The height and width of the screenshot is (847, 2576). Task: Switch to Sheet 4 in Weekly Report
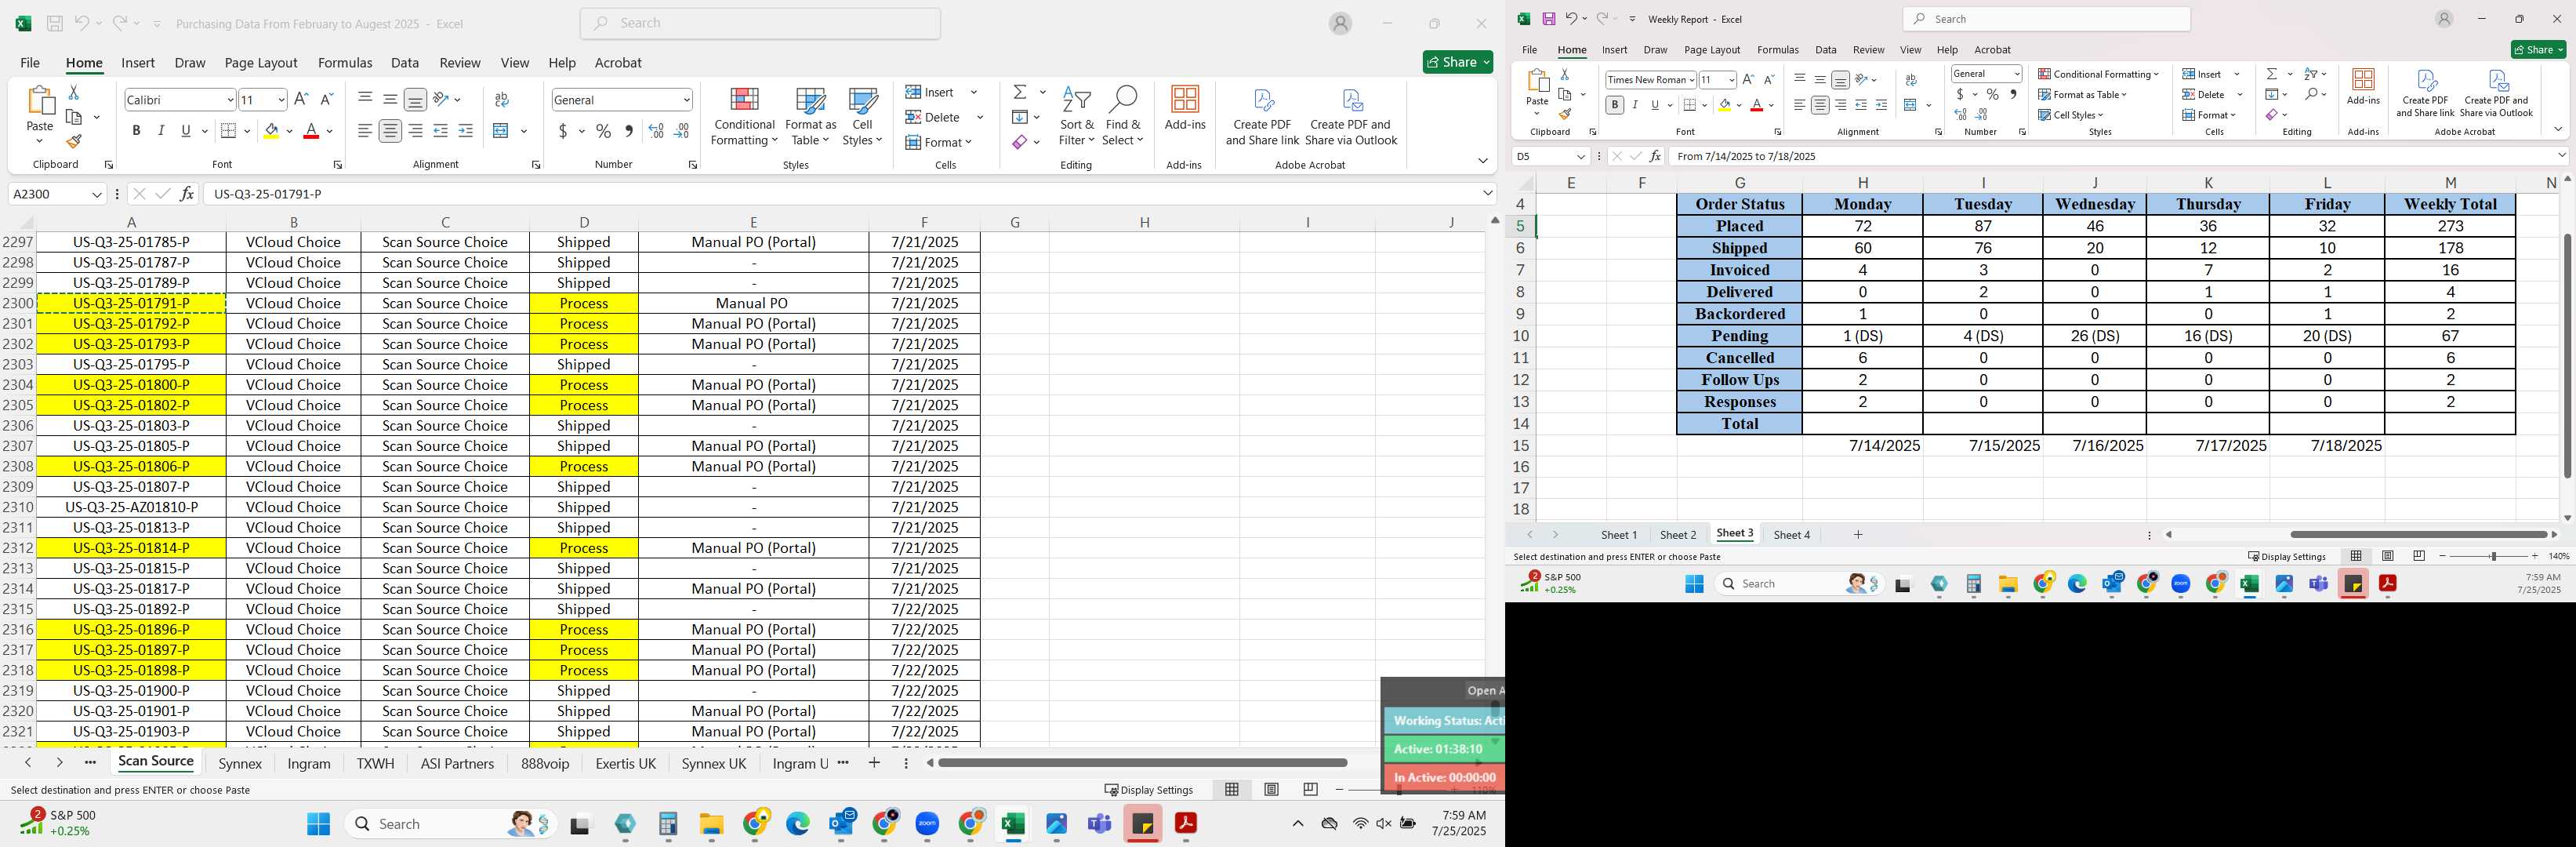[x=1791, y=535]
